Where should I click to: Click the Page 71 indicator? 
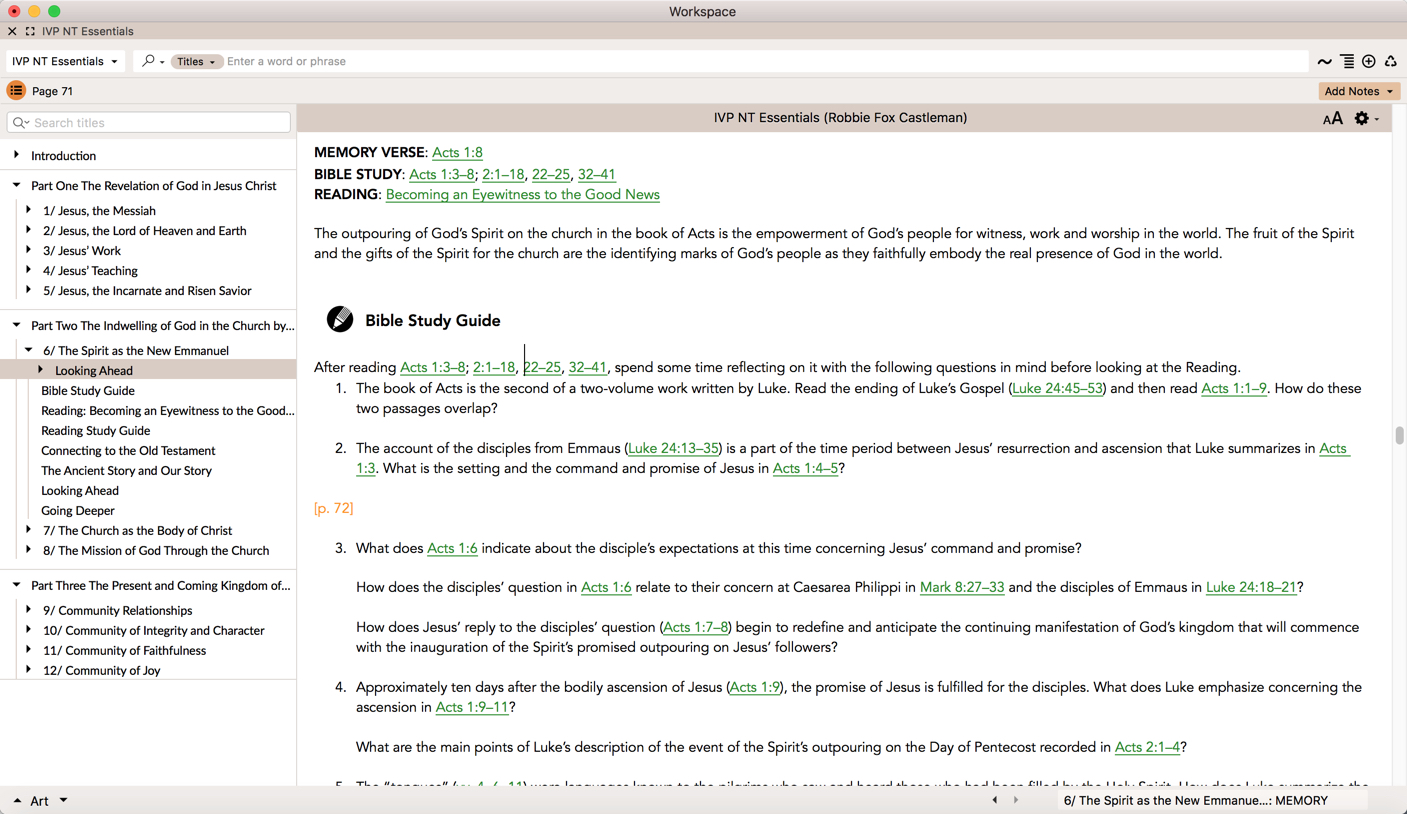pyautogui.click(x=52, y=91)
